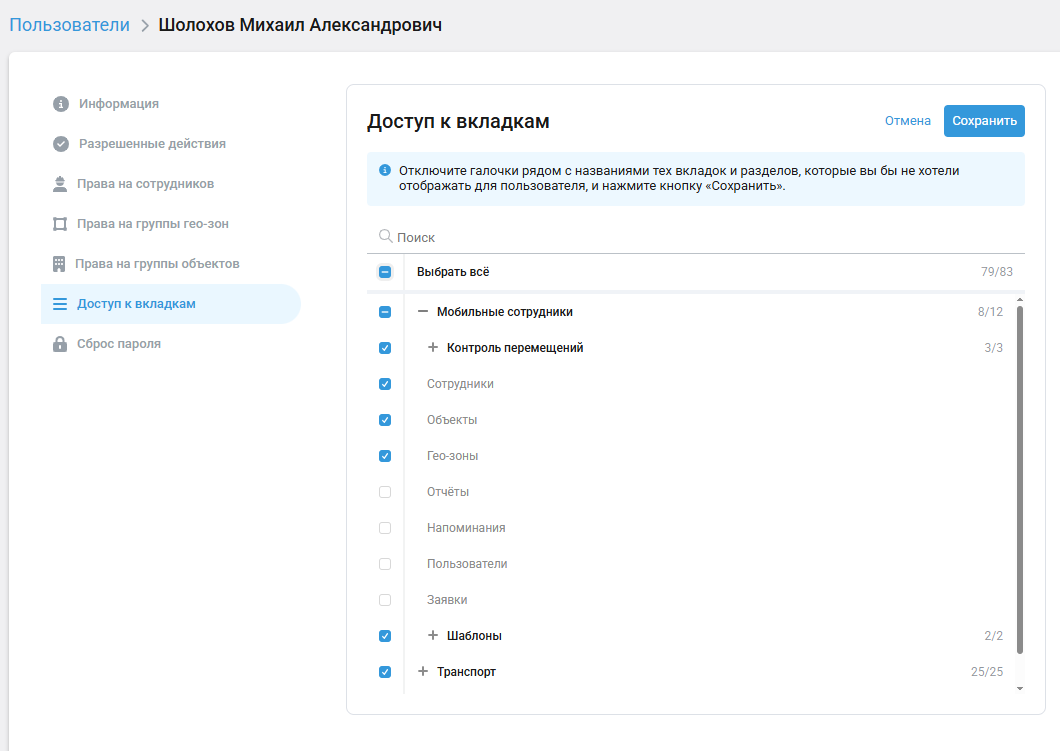This screenshot has height=751, width=1060.
Task: Switch to Разрешенные действия tab
Action: click(152, 144)
